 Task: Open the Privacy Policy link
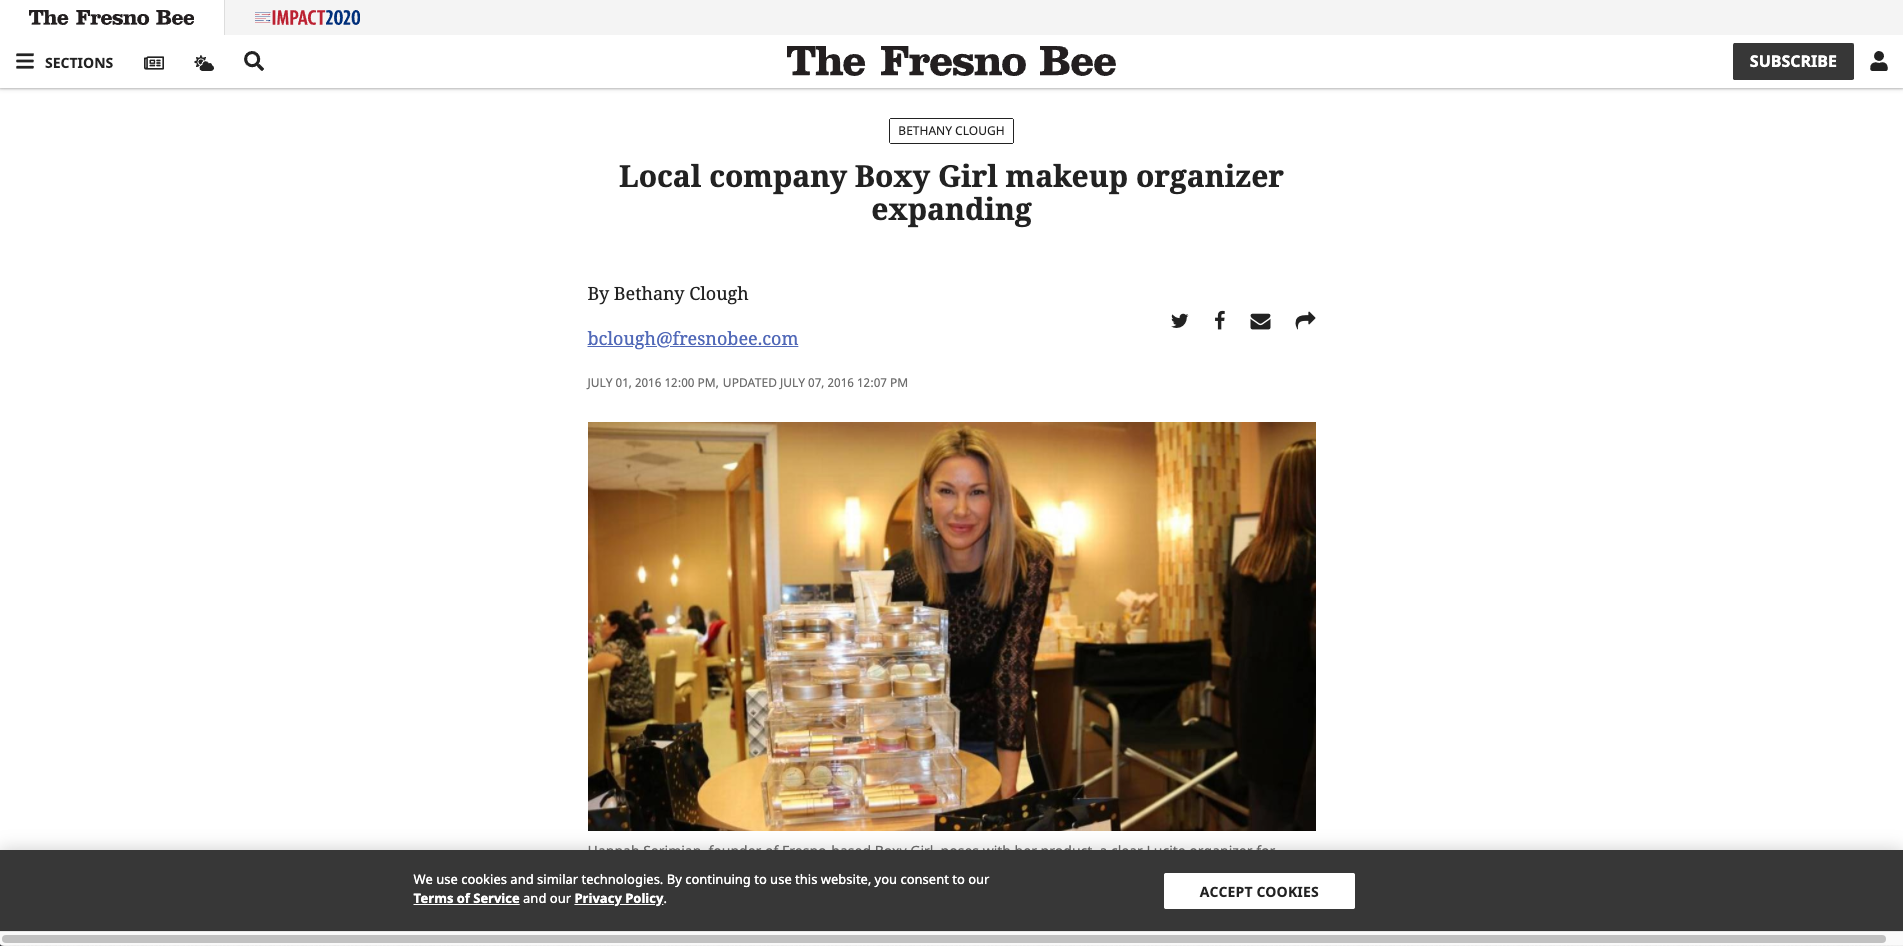tap(618, 898)
